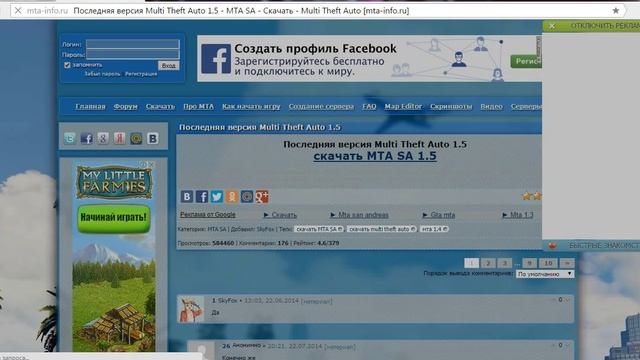This screenshot has height=360, width=640.
Task: Go to comments page 10
Action: tap(548, 263)
